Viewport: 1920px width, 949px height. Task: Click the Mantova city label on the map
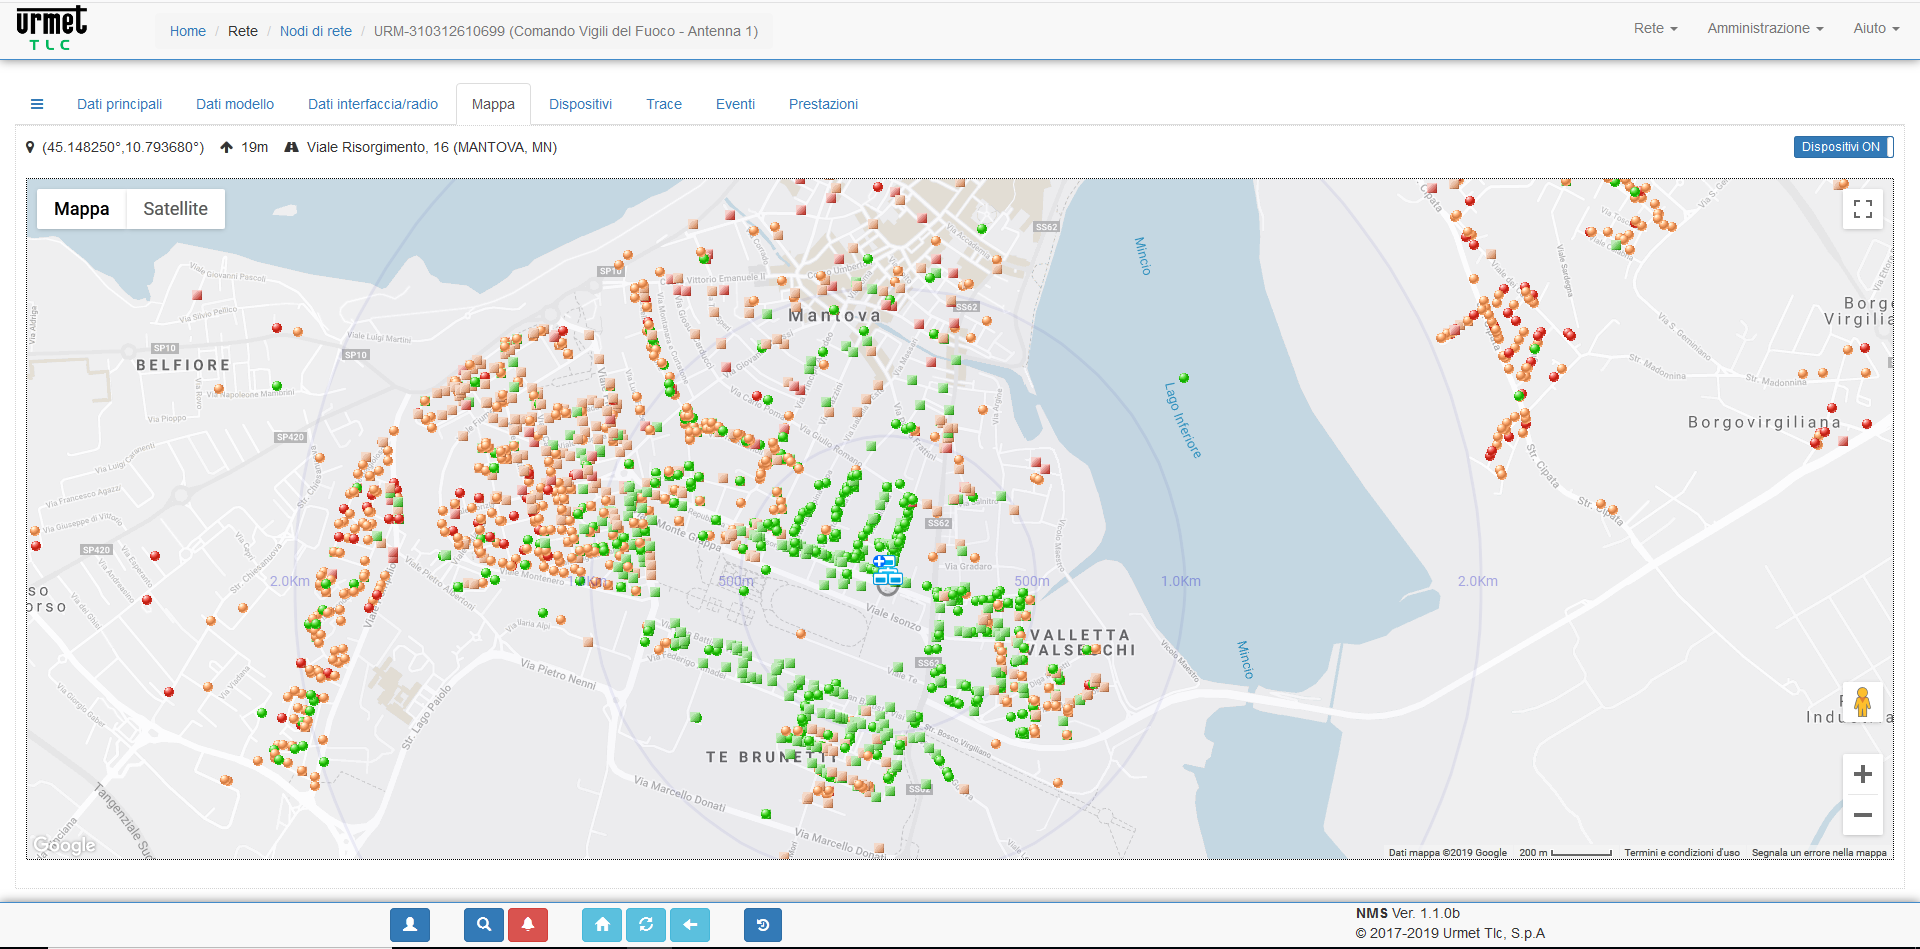coord(835,316)
